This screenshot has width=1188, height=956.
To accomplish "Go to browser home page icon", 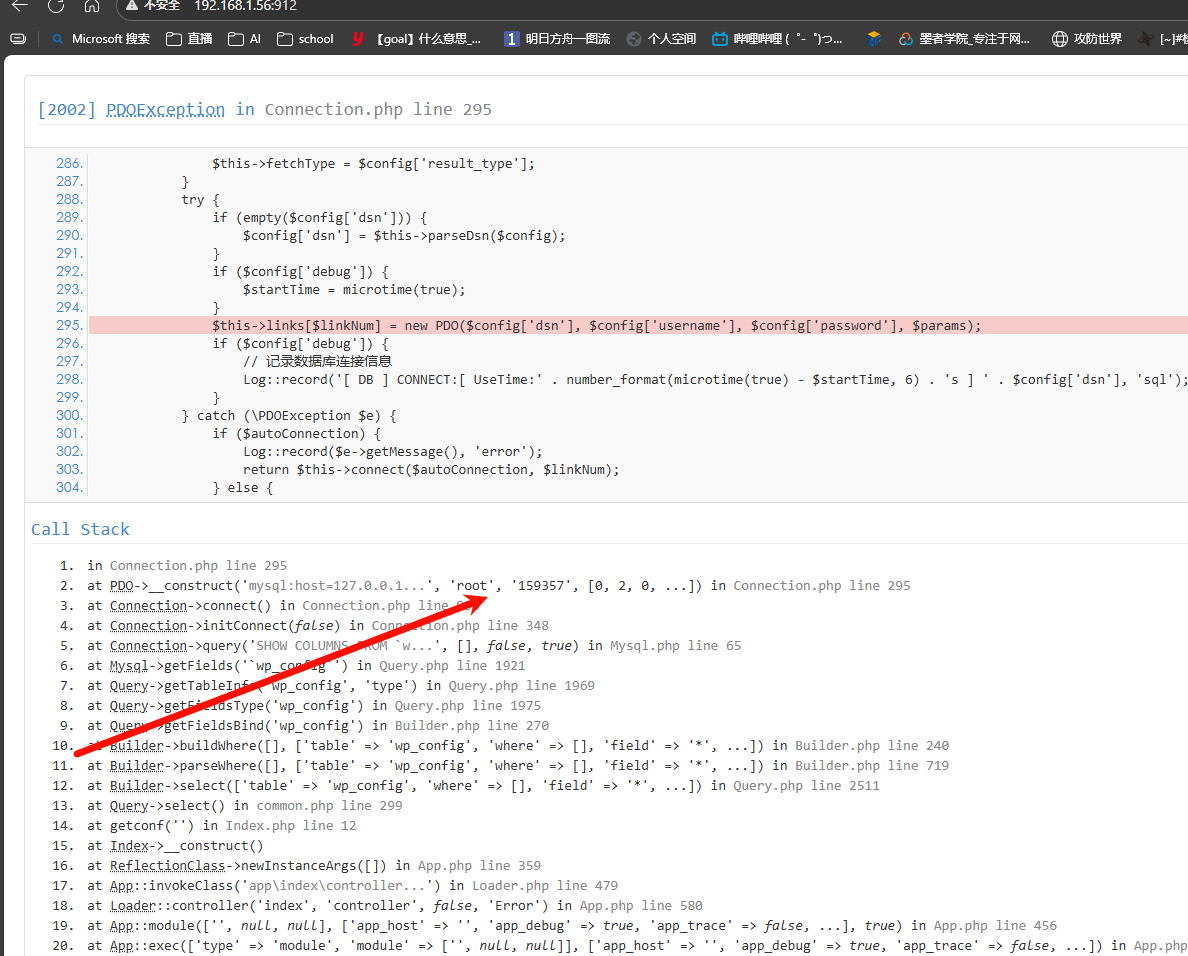I will tap(91, 6).
